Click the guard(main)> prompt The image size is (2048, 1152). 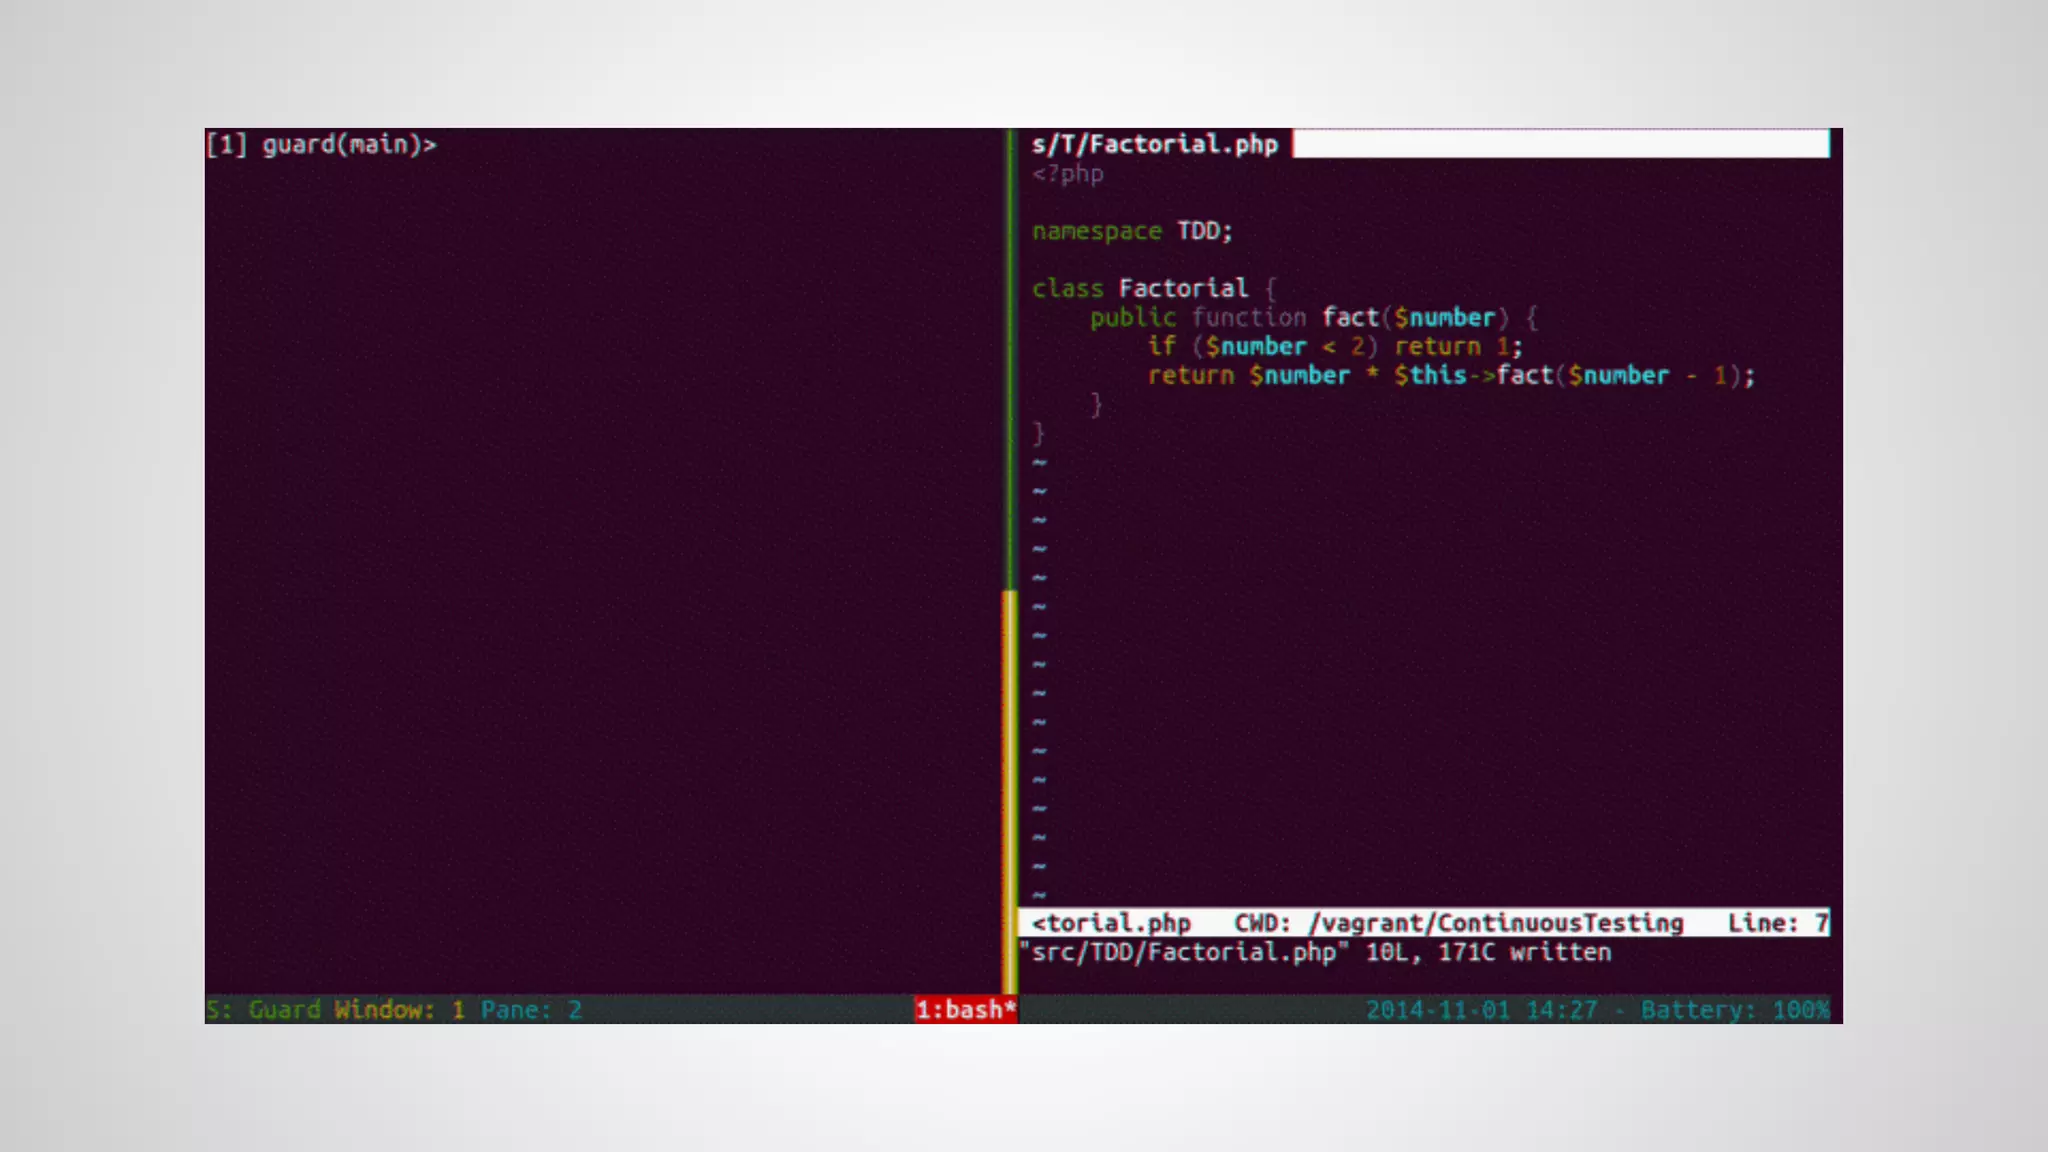348,145
